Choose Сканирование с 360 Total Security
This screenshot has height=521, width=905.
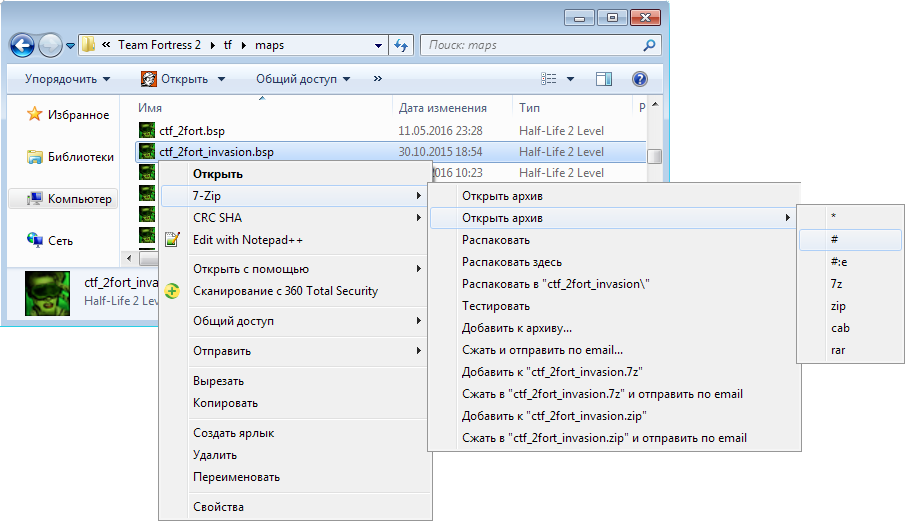coord(294,291)
